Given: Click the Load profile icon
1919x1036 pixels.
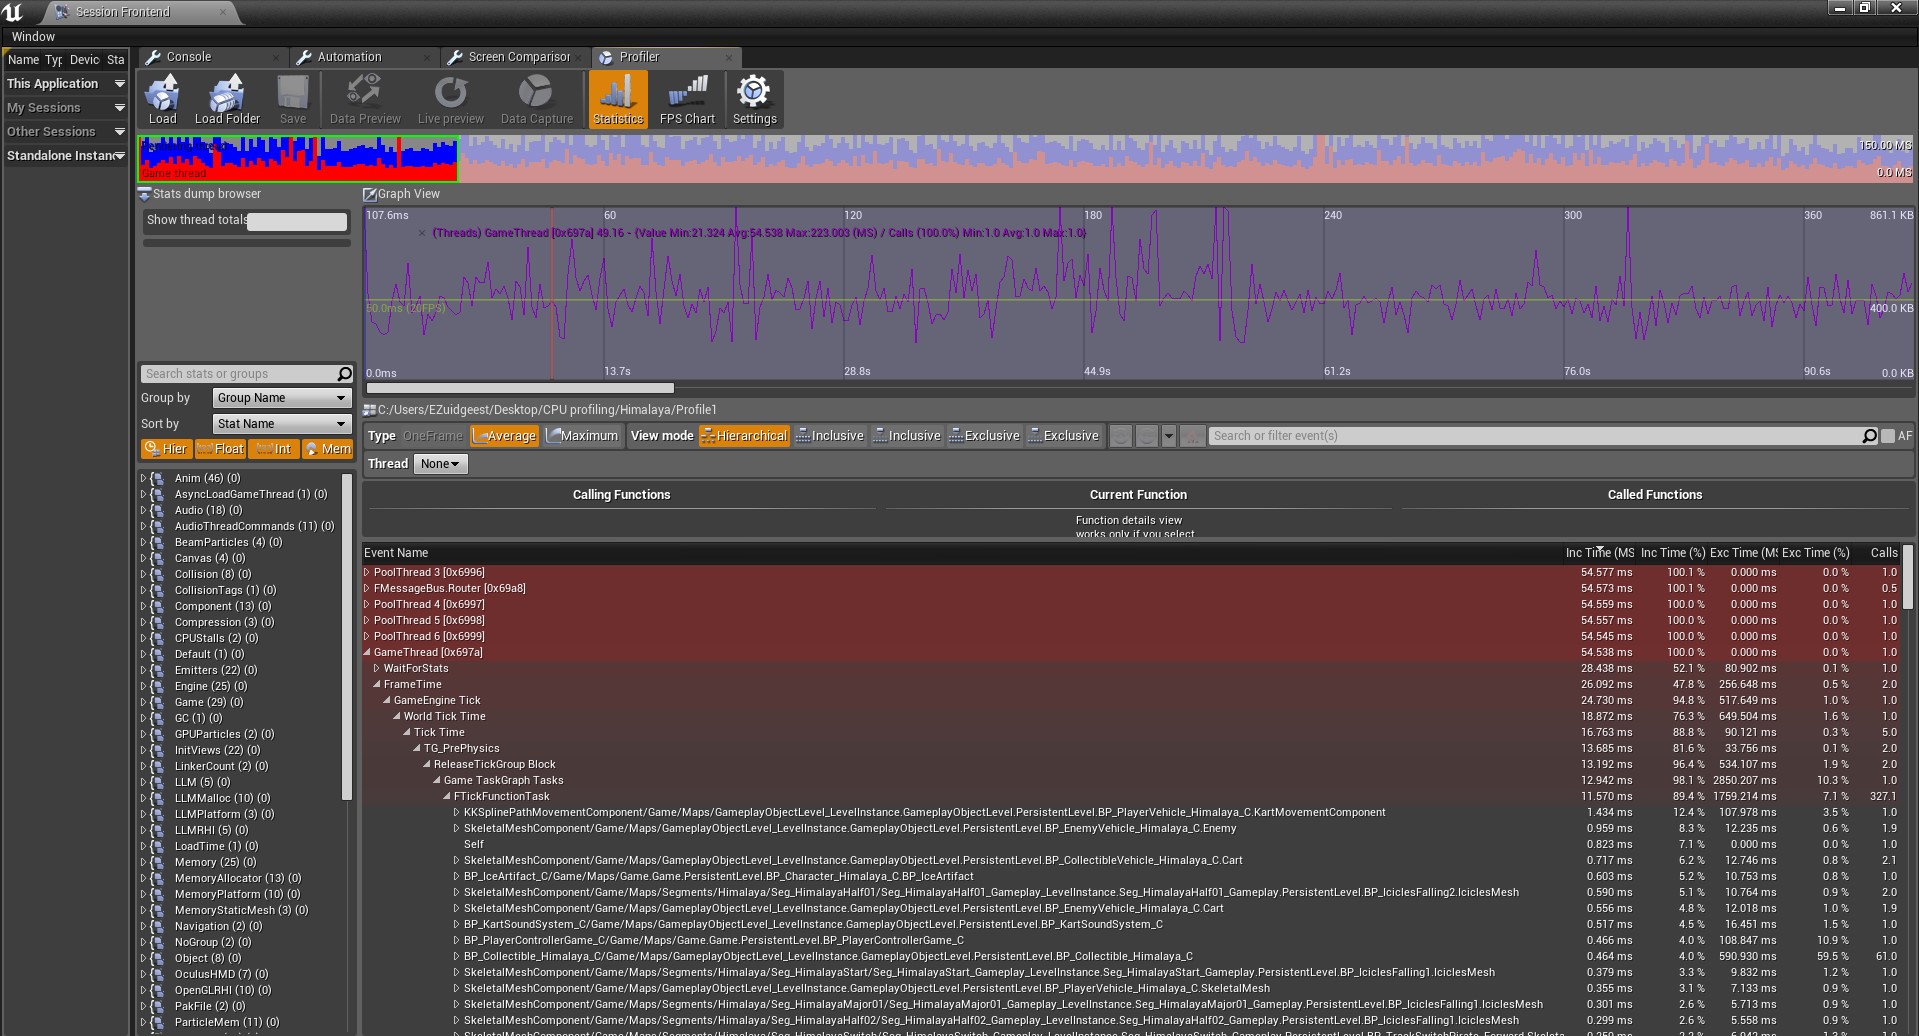Looking at the screenshot, I should [x=162, y=99].
